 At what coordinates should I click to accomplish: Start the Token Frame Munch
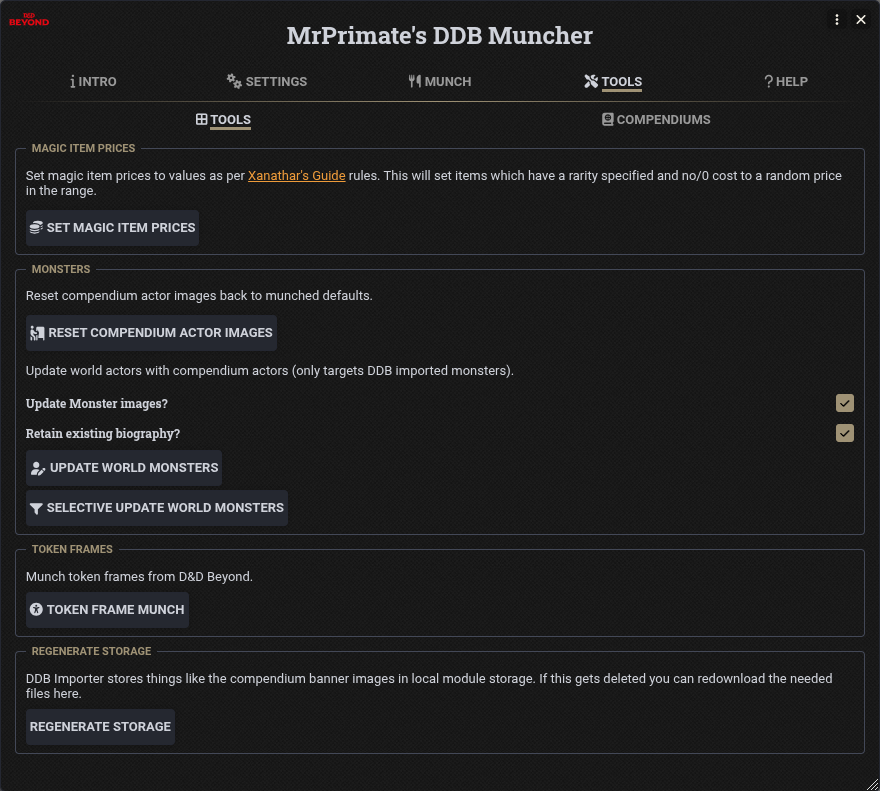(107, 610)
